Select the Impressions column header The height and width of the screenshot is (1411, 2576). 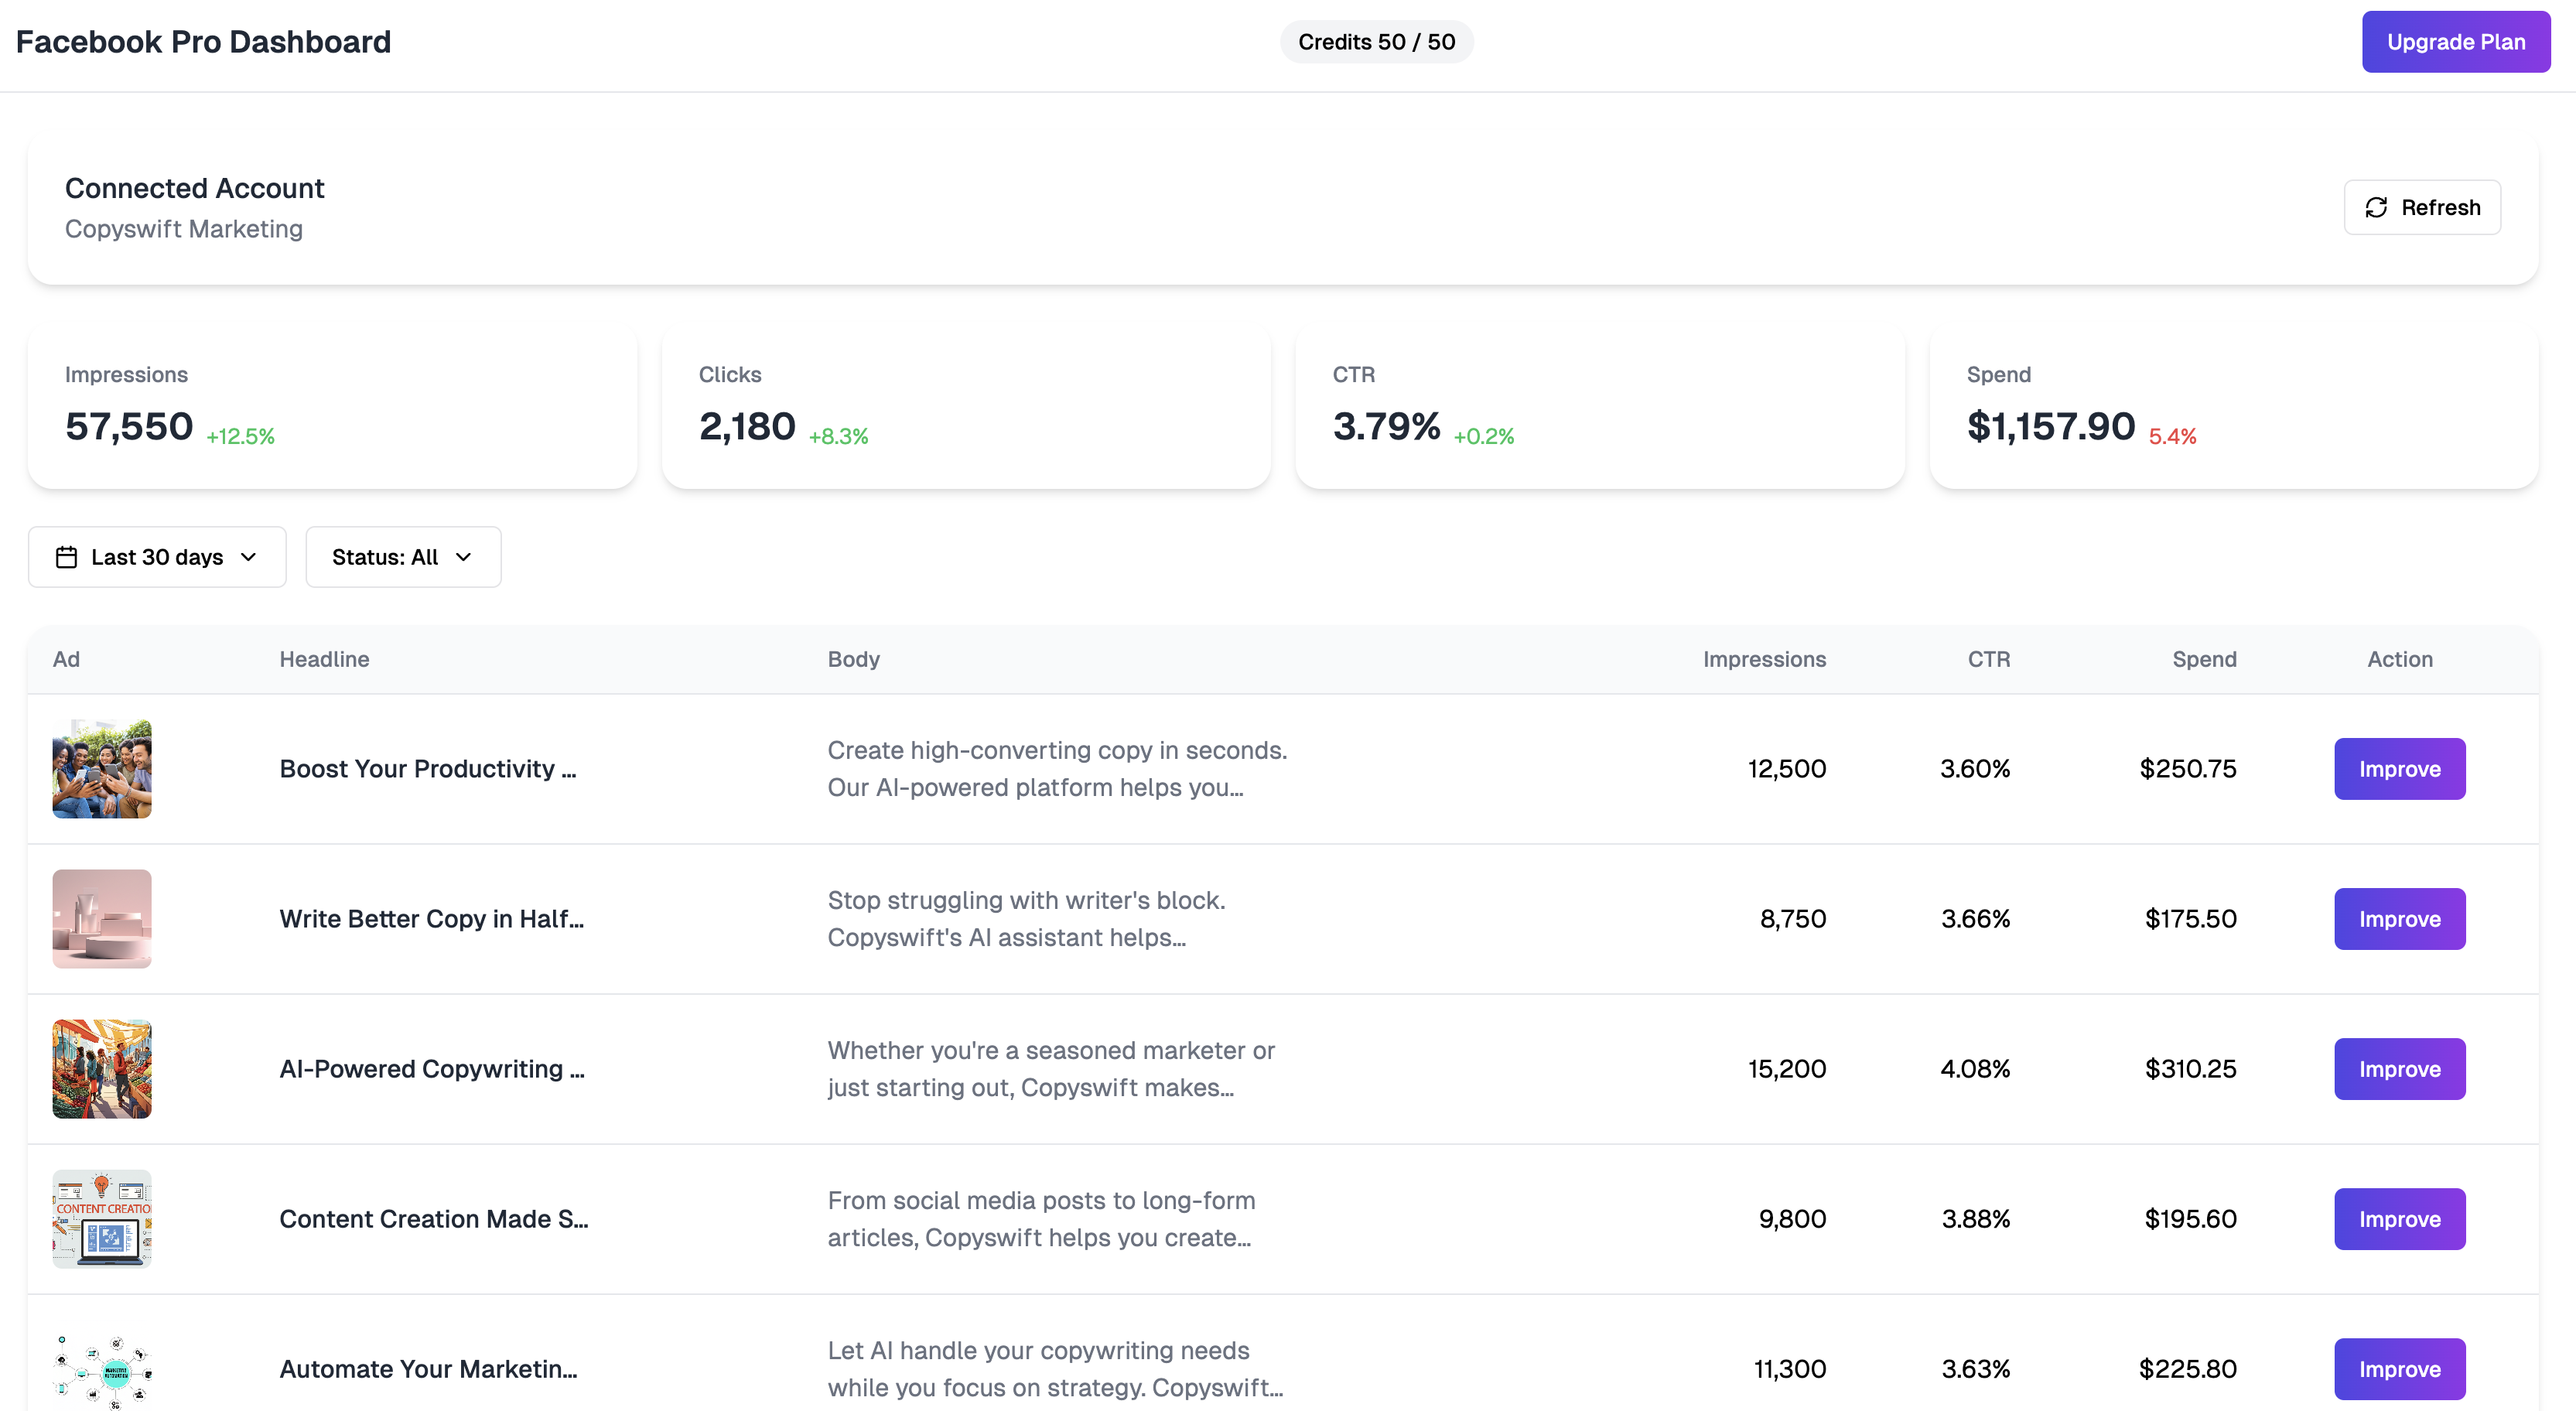[x=1763, y=659]
